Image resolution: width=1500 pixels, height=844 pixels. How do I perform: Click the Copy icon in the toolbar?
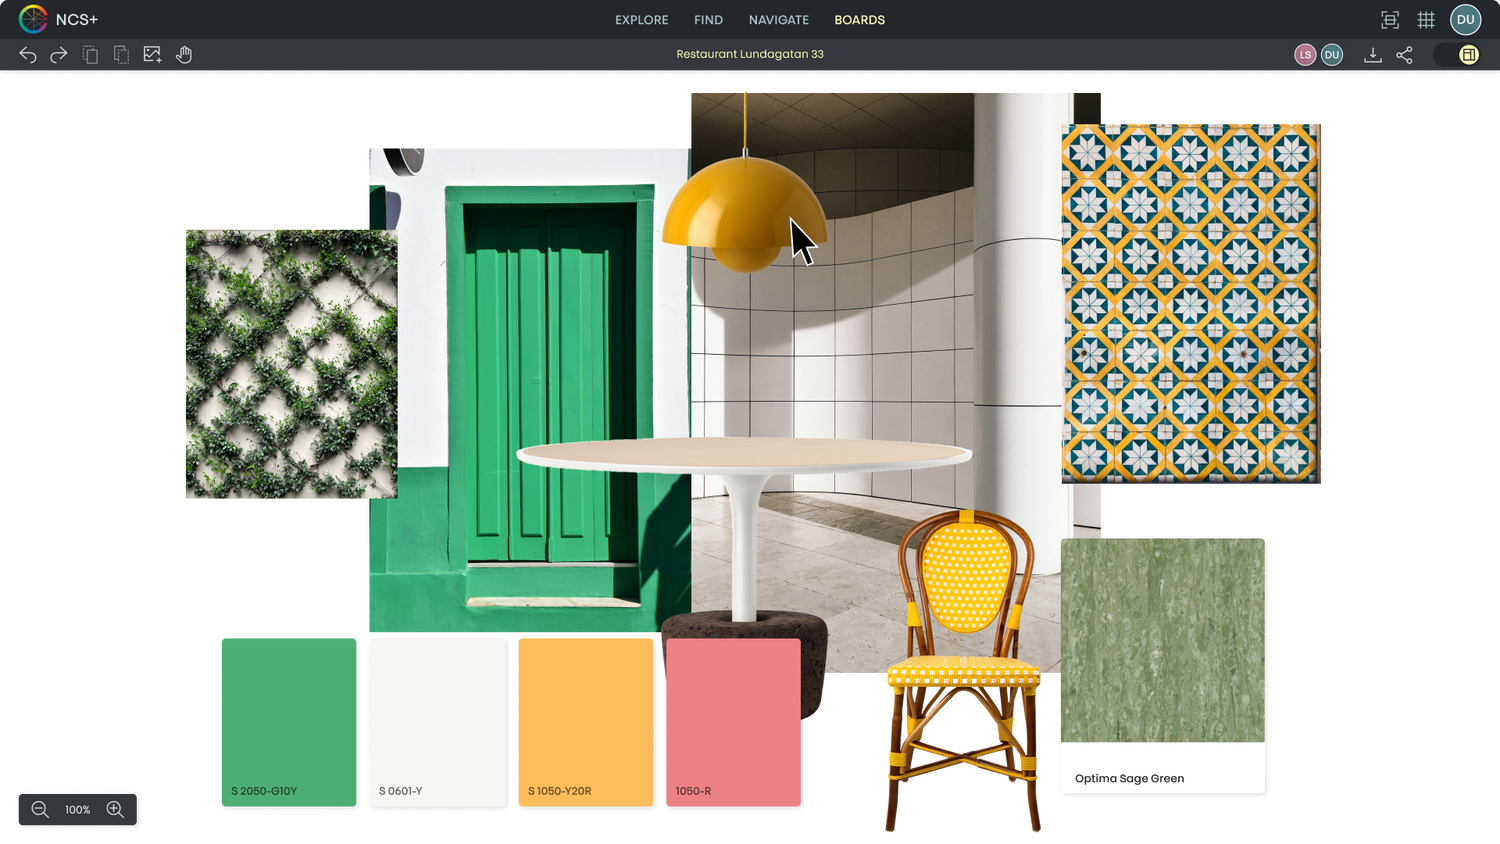pos(90,54)
